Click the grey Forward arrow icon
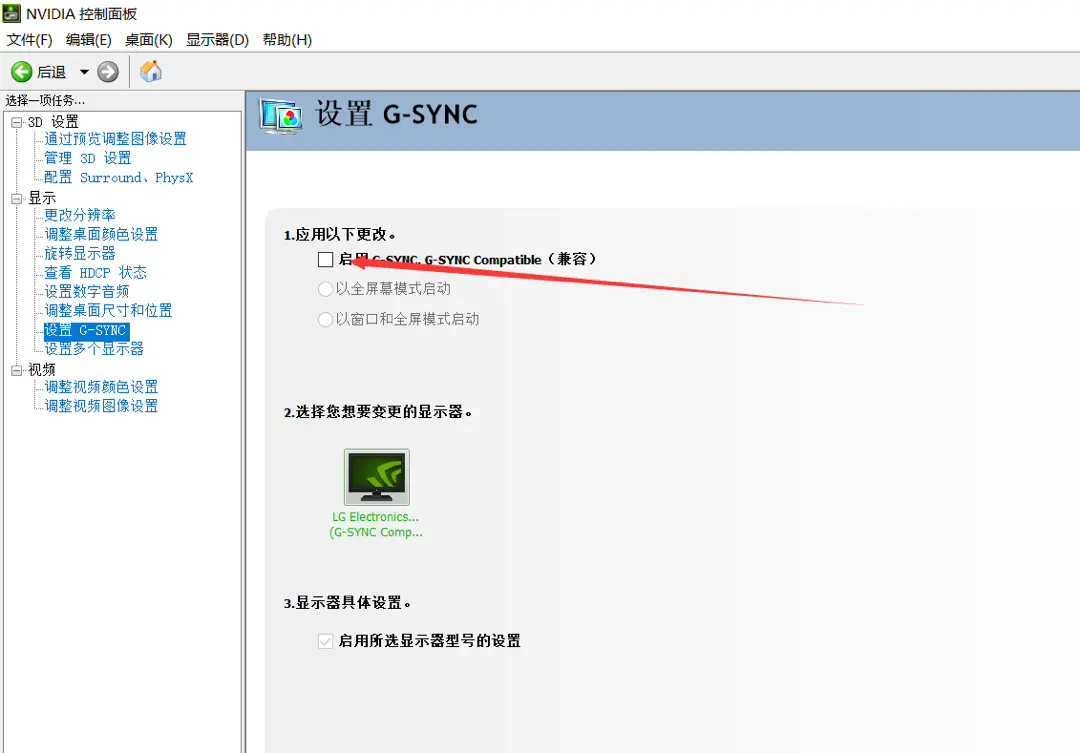1080x753 pixels. 107,72
